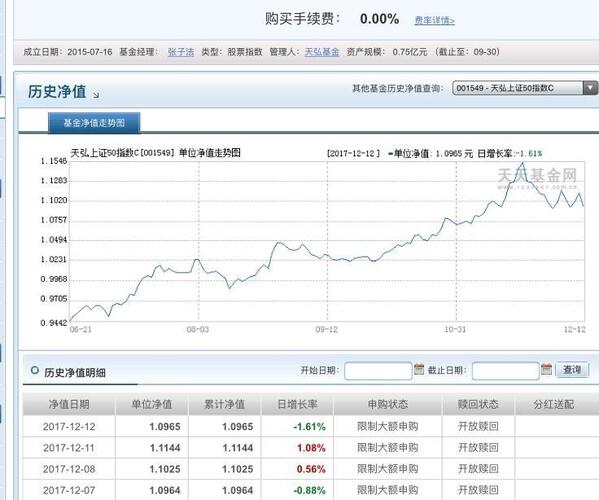This screenshot has width=599, height=500.
Task: Click the 历史净值 section title
Action: point(57,92)
